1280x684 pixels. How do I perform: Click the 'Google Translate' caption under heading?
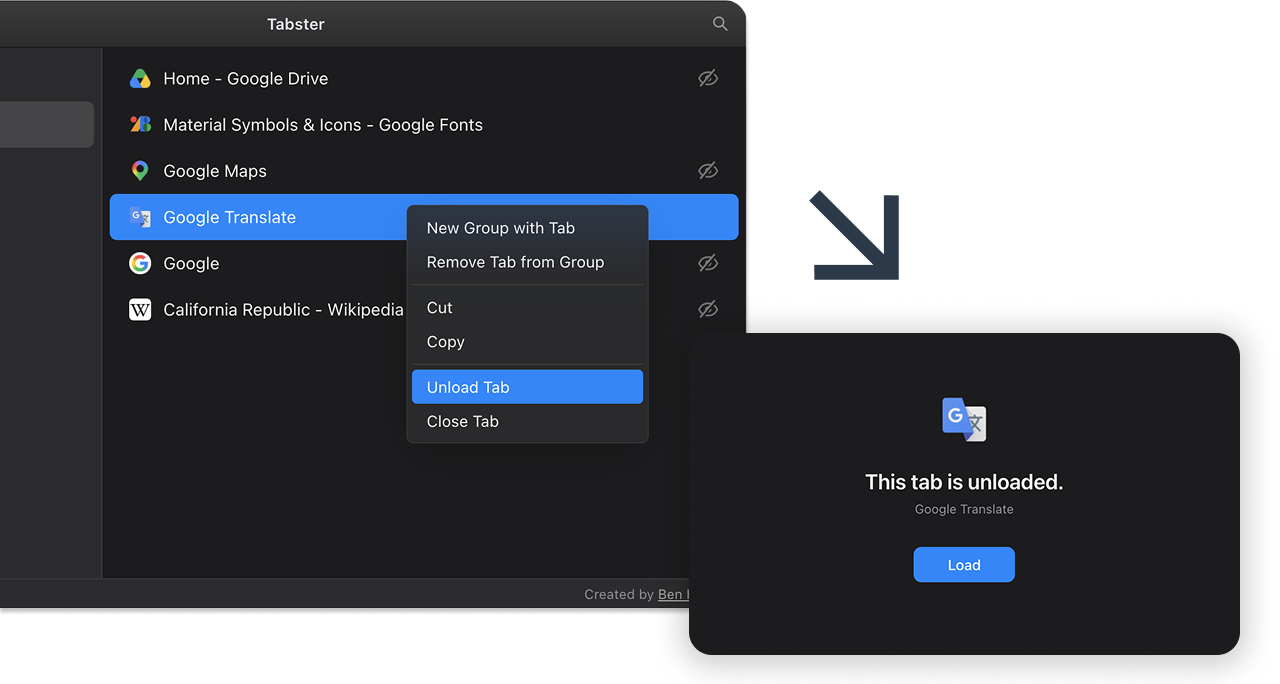(964, 509)
